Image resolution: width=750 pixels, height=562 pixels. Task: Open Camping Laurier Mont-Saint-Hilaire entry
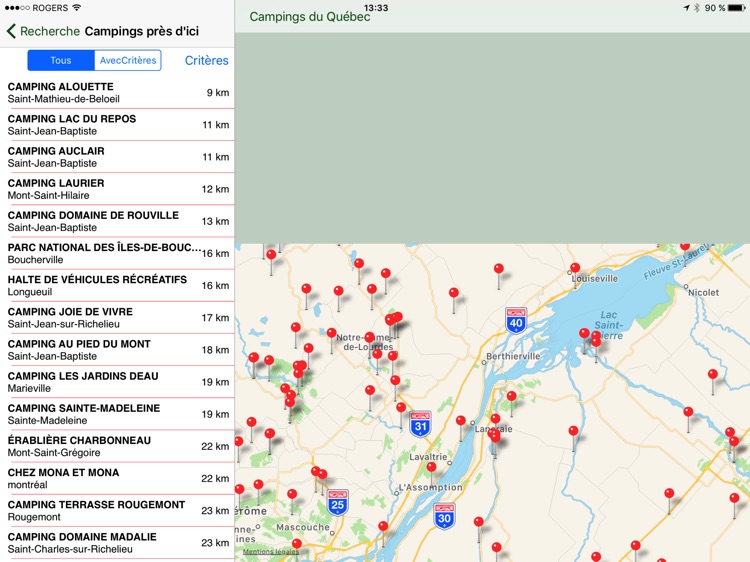tap(117, 189)
